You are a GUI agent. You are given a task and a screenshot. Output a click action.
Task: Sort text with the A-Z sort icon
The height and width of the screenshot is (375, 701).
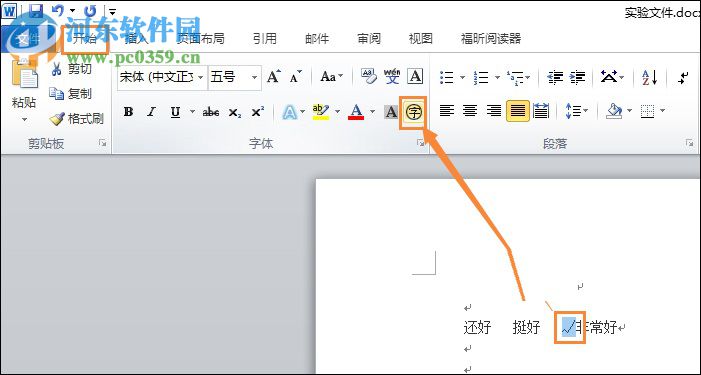click(x=650, y=77)
